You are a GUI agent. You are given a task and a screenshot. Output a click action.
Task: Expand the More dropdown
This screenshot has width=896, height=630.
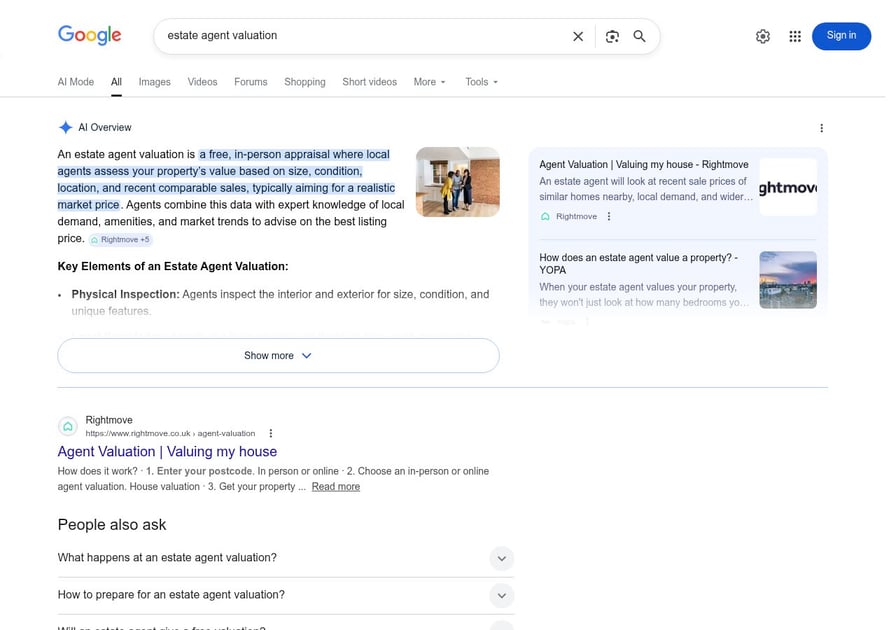click(x=429, y=82)
